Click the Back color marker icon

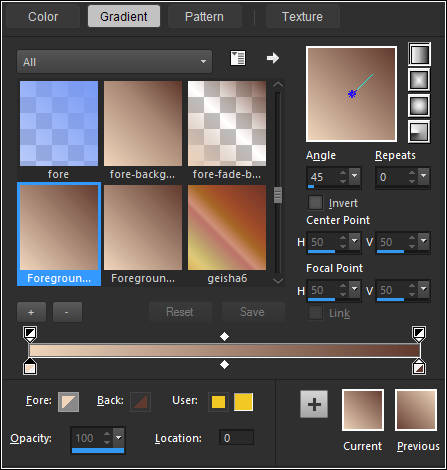point(140,402)
